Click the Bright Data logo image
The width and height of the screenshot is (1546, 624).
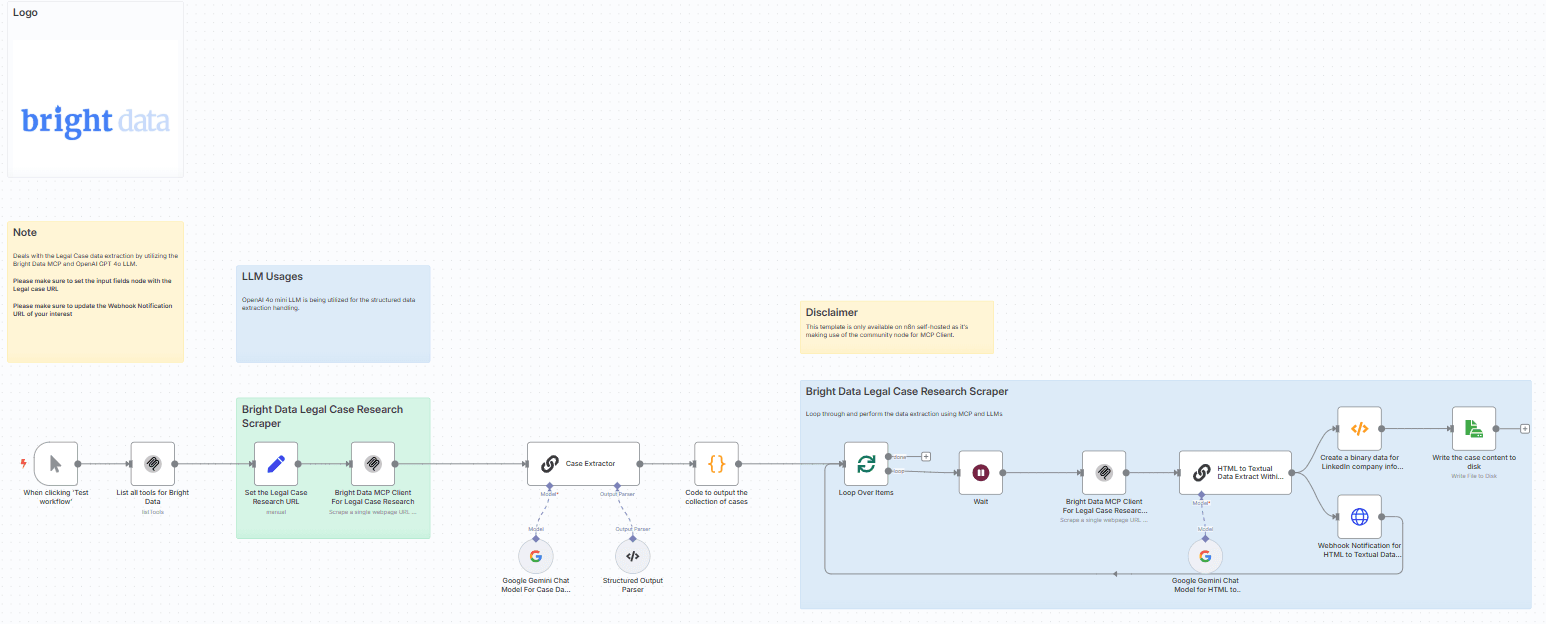coord(95,121)
